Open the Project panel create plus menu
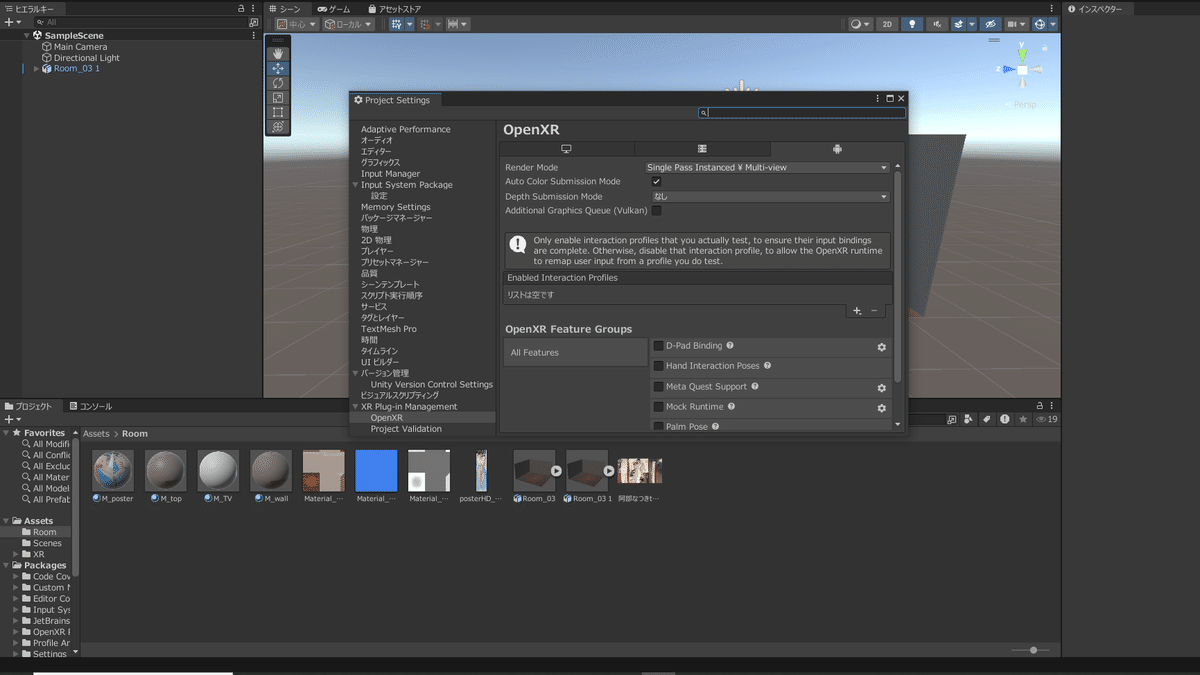Screen dimensions: 1200x675 click(x=12, y=420)
